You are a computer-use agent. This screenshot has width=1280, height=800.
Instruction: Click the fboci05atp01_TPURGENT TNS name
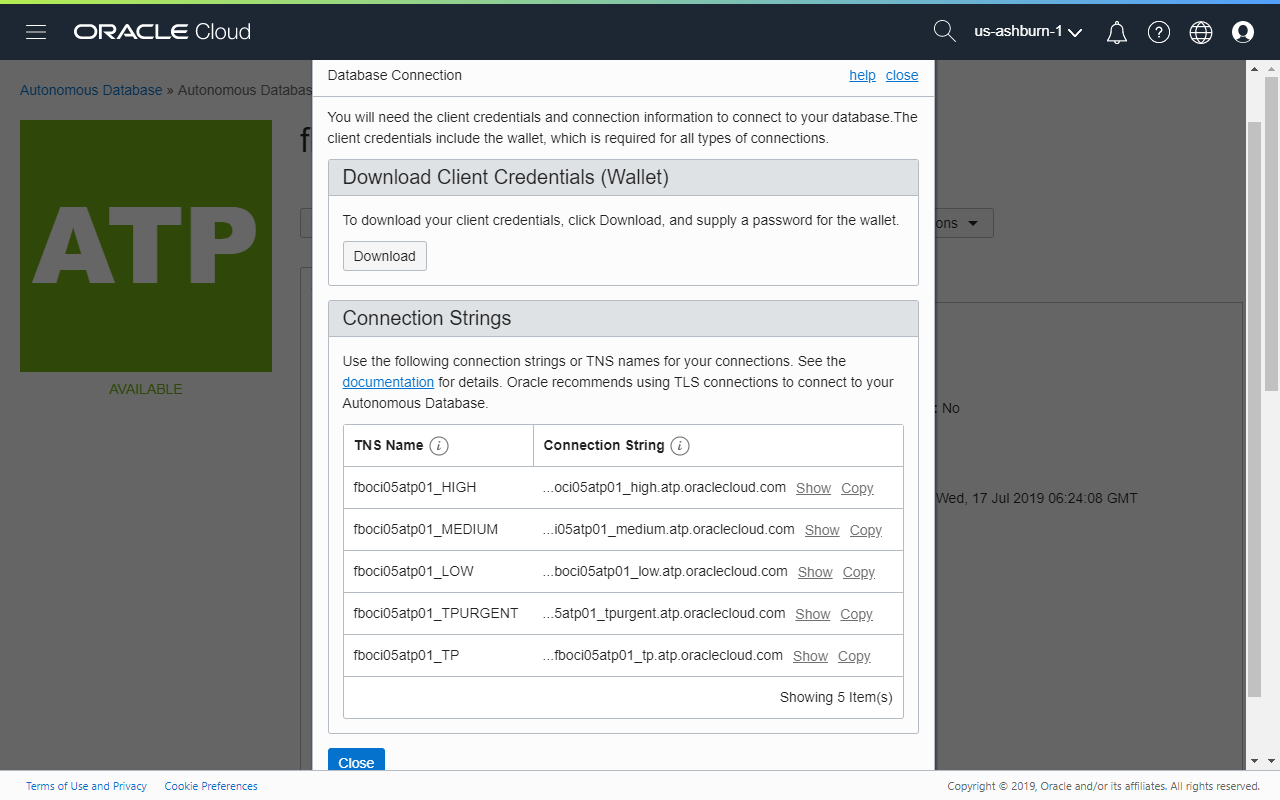[436, 613]
